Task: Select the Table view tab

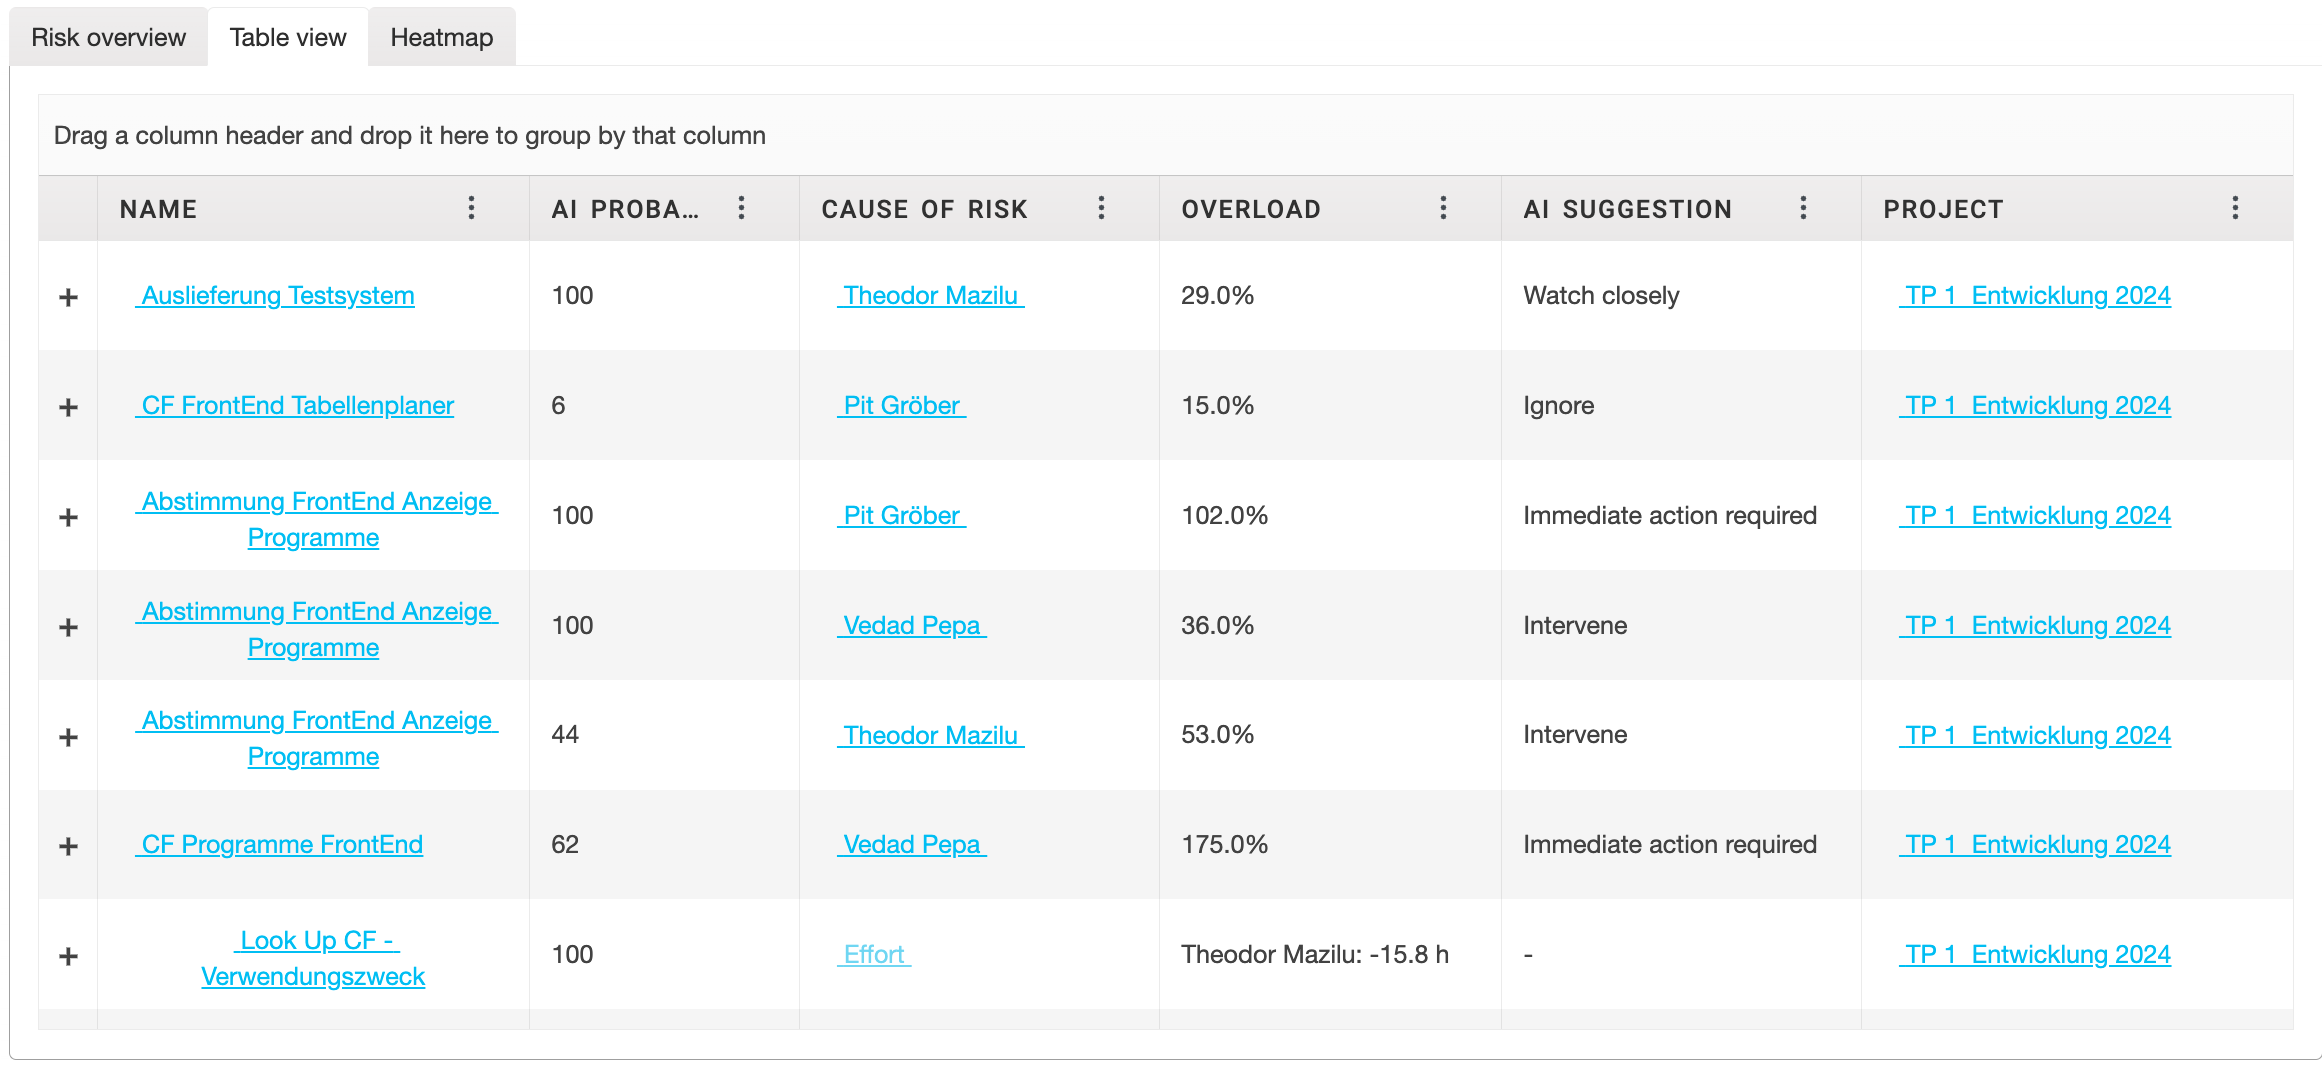Action: (x=288, y=37)
